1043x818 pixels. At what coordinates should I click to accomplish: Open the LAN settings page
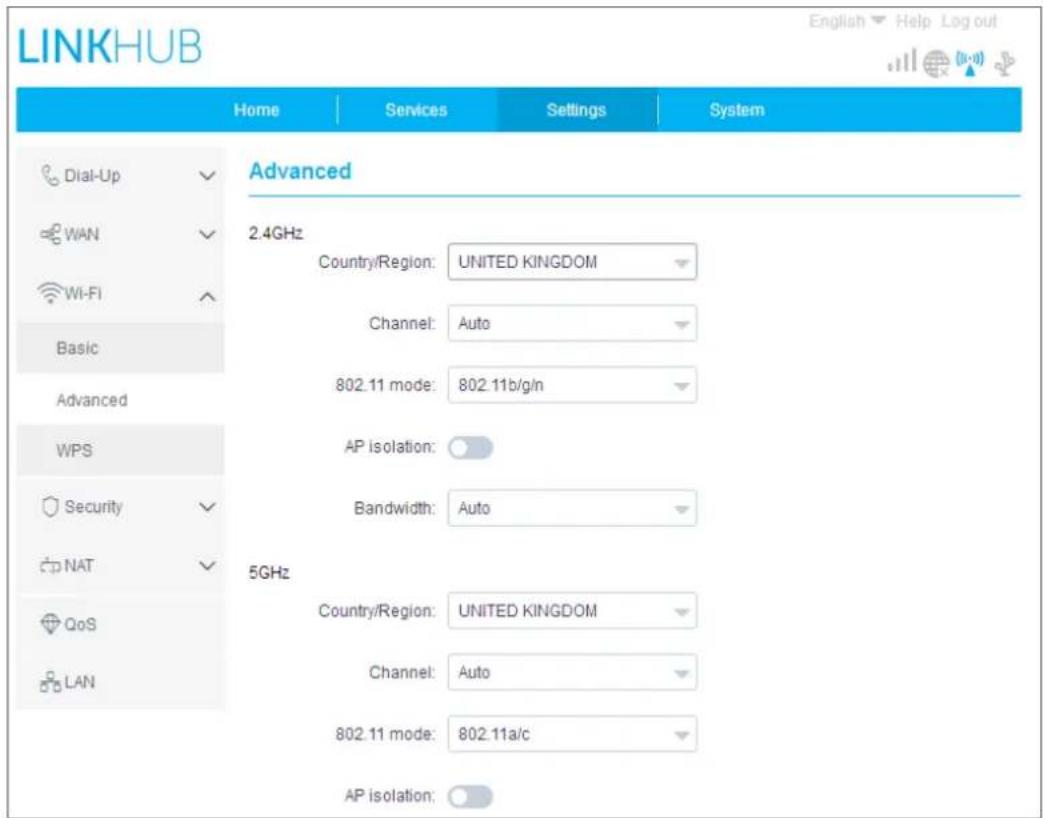pos(120,682)
